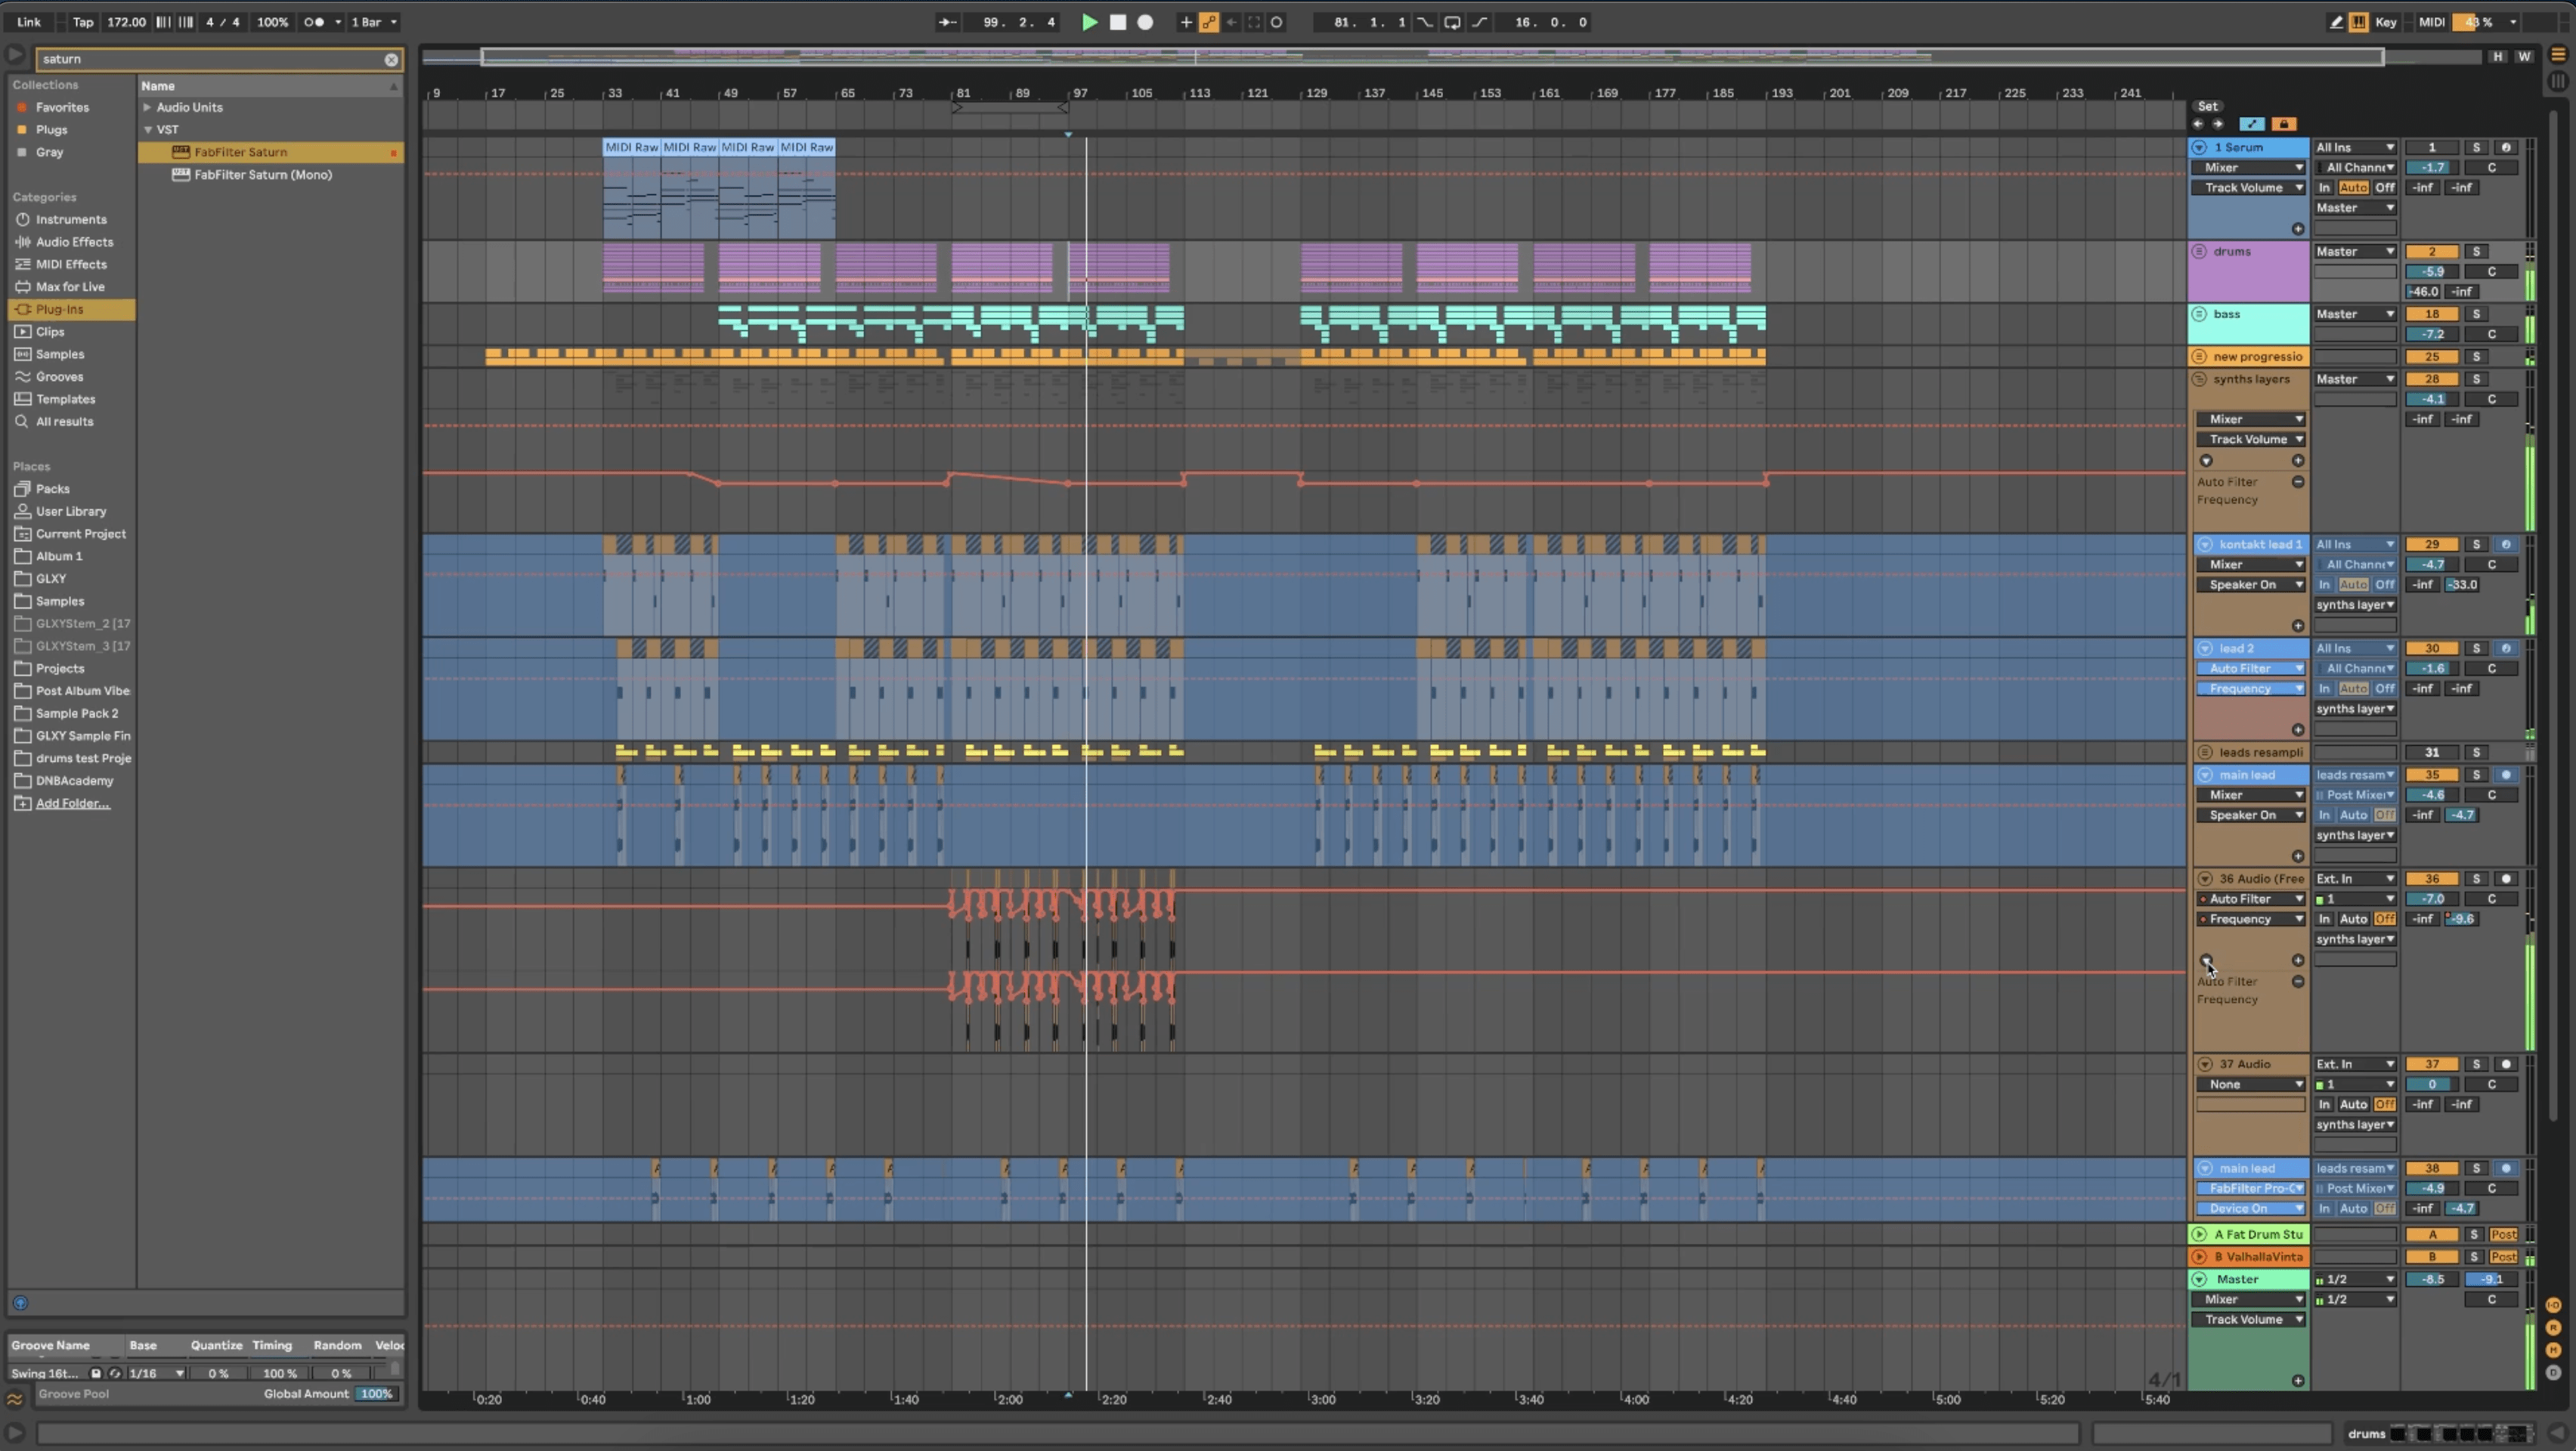Click the tempo field 172.00
Viewport: 2576px width, 1451px height.
pyautogui.click(x=126, y=22)
